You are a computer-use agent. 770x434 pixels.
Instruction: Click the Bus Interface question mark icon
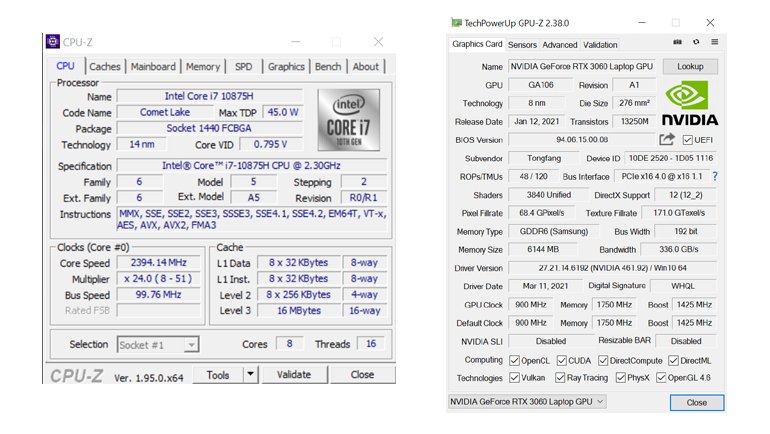pyautogui.click(x=715, y=176)
